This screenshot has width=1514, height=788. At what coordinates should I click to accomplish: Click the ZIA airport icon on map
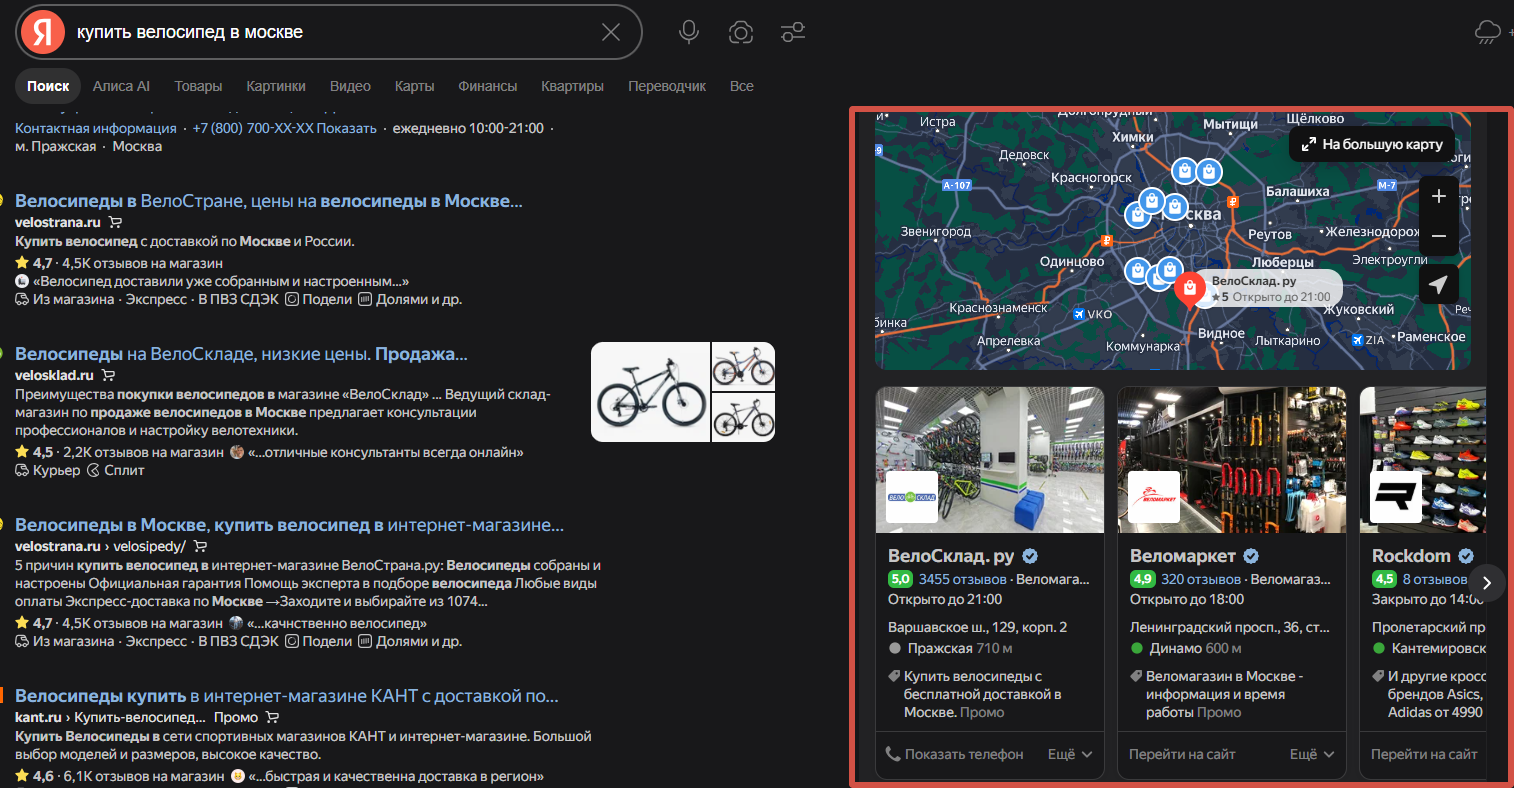click(x=1357, y=340)
